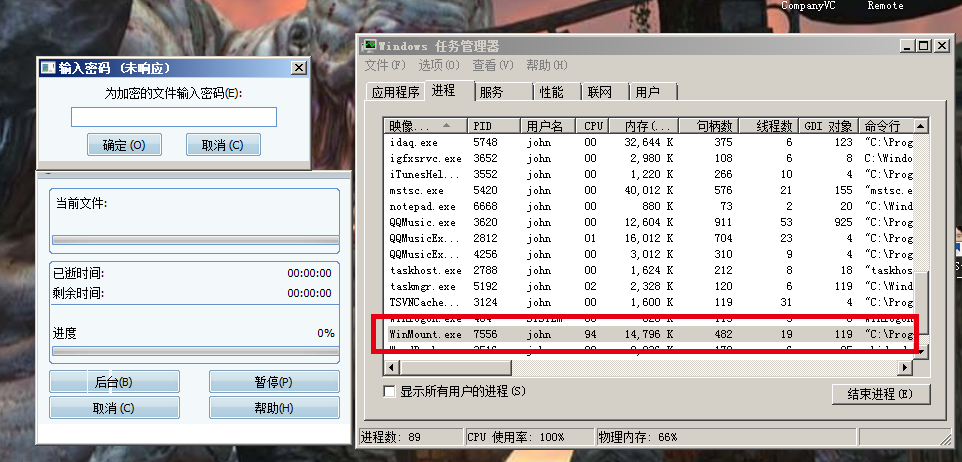The width and height of the screenshot is (962, 462).
Task: Click the 14,796 K memory cell
Action: tap(649, 334)
